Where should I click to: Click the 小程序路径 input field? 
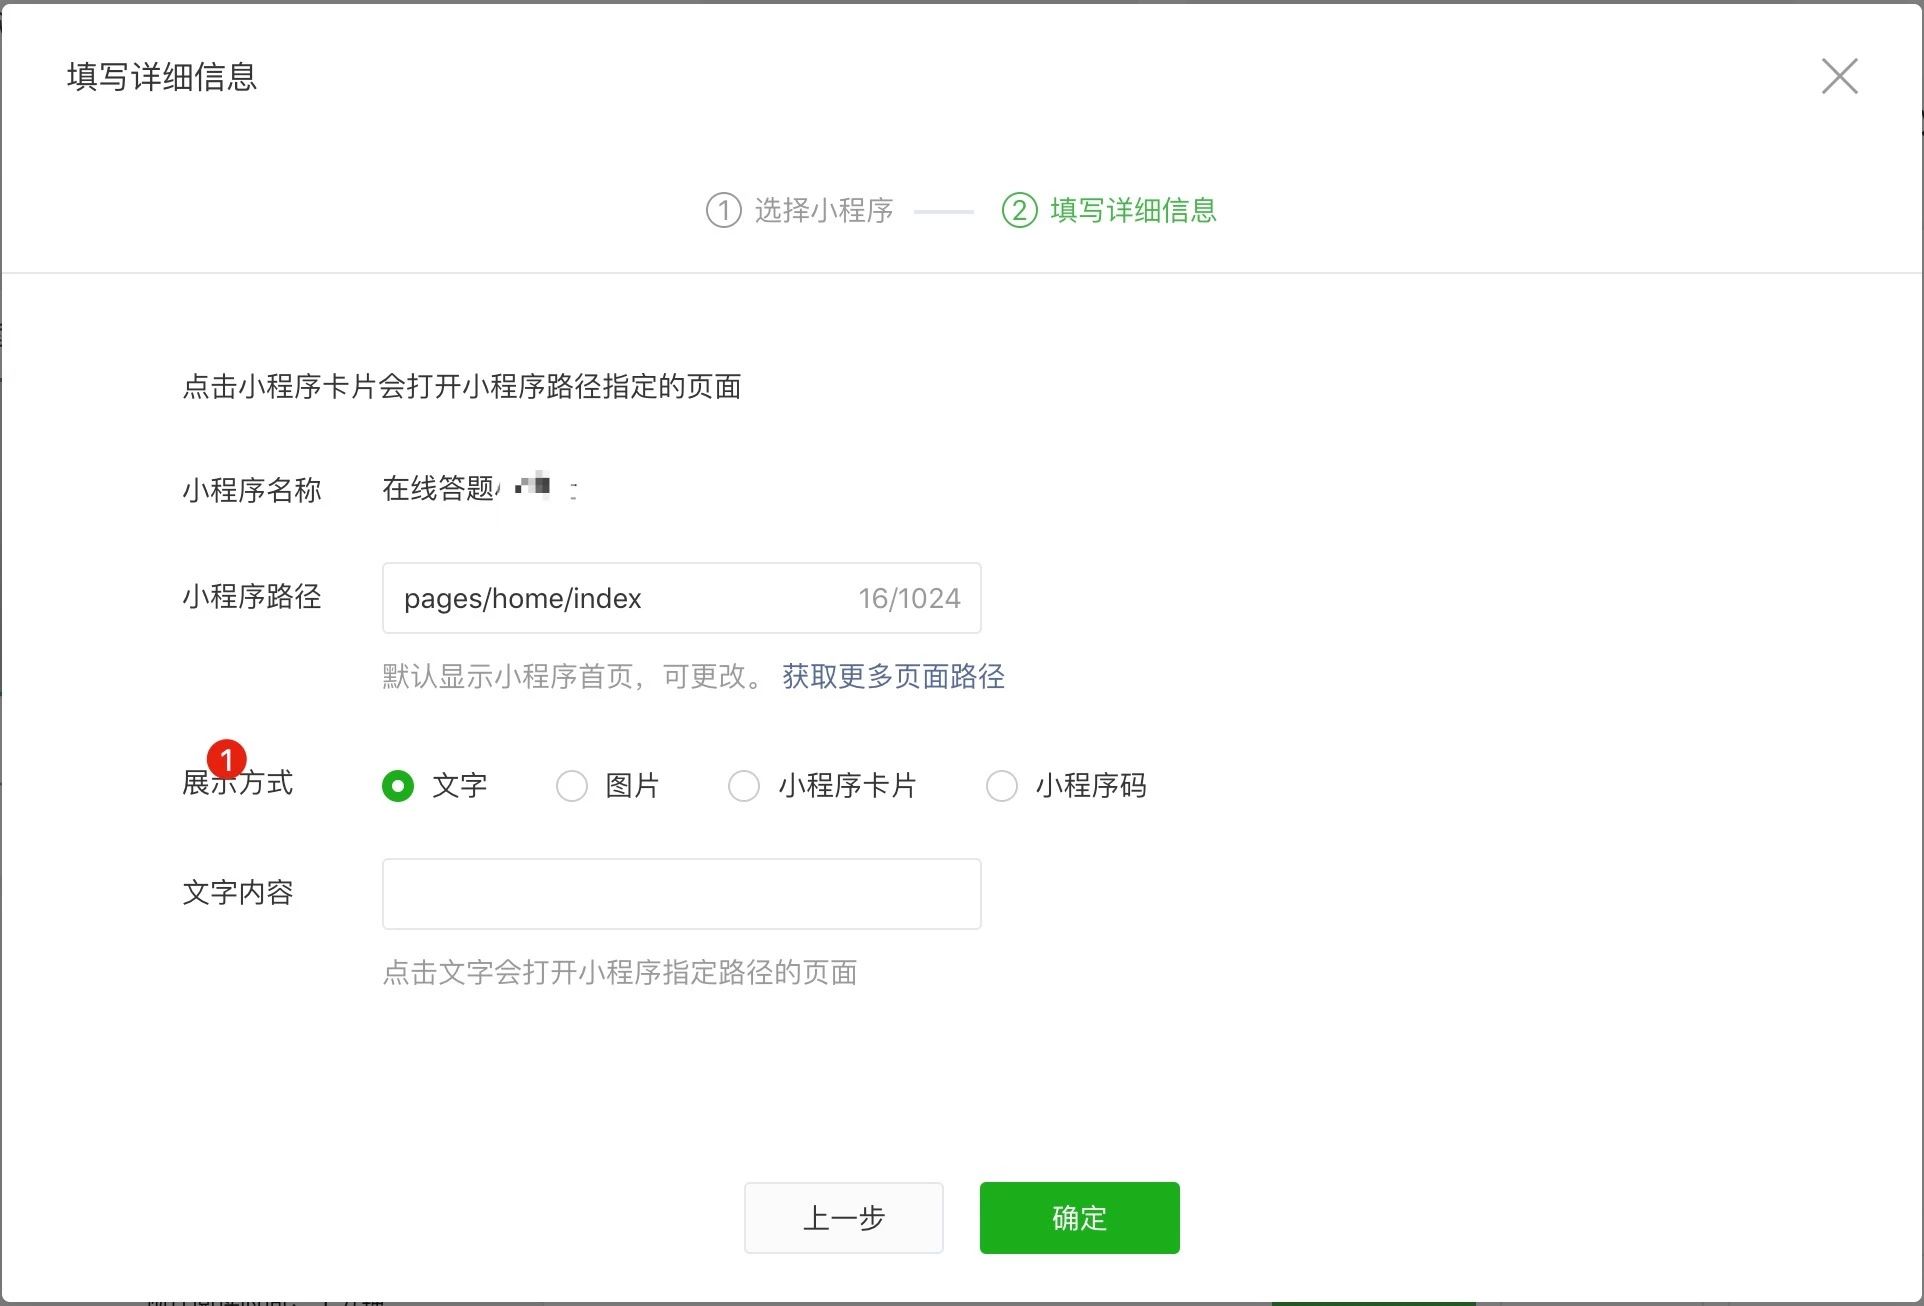pos(681,598)
